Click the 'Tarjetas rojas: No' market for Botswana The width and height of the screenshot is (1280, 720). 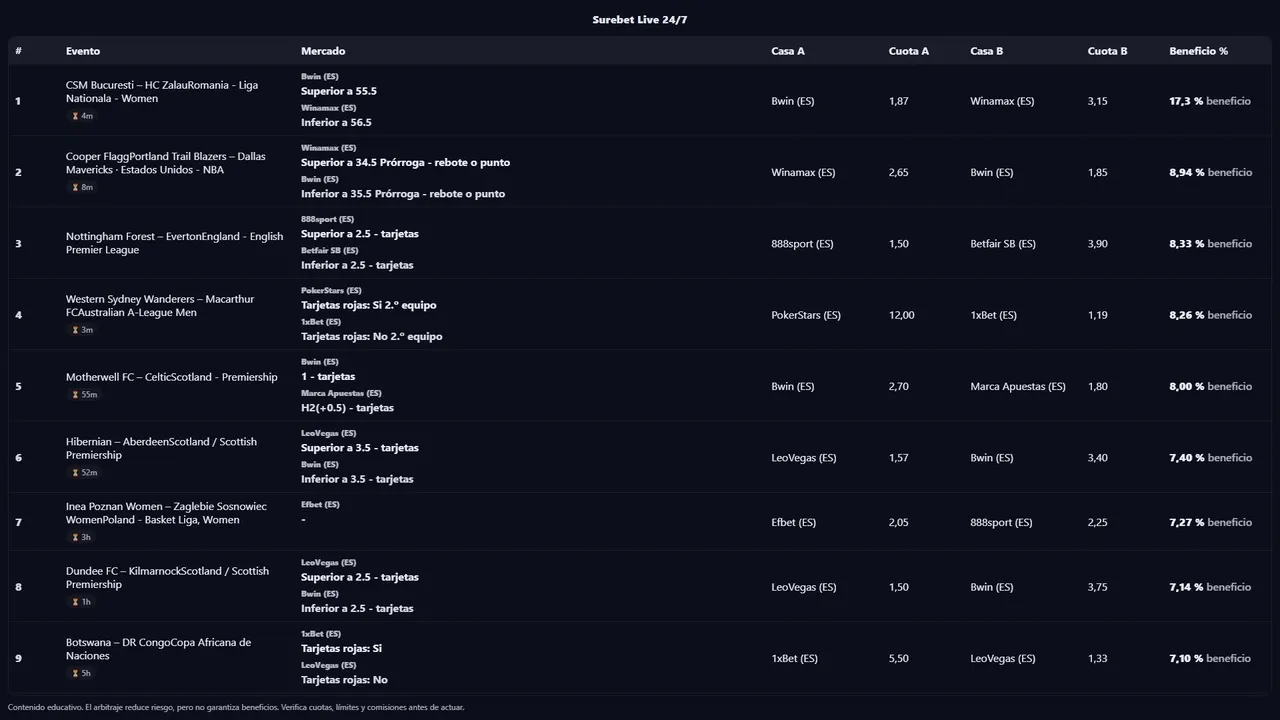click(344, 680)
